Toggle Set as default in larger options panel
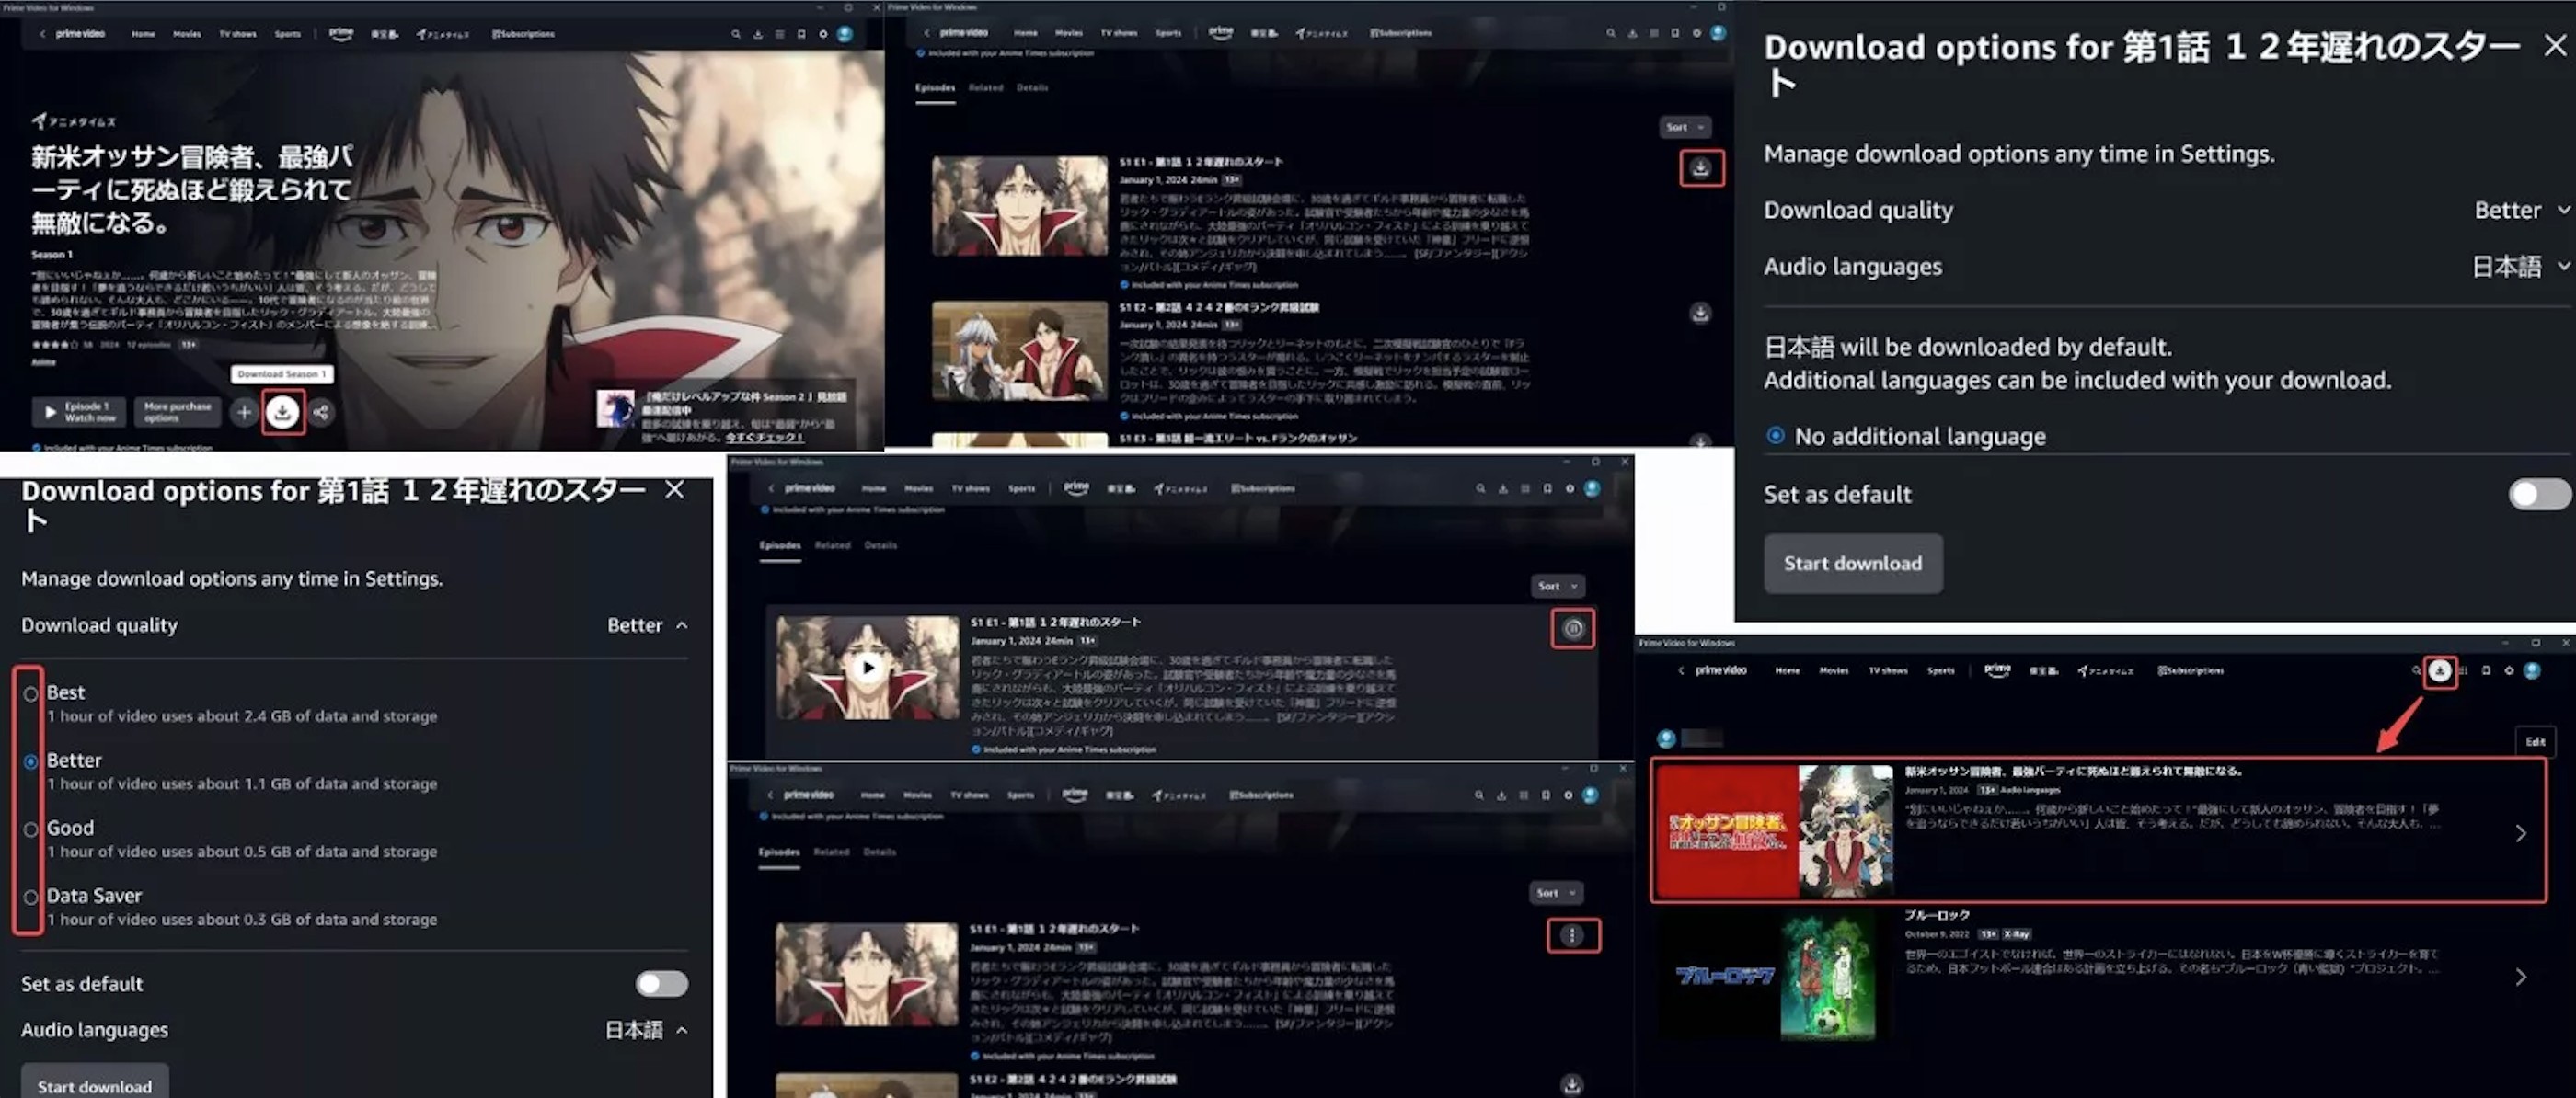 2538,494
